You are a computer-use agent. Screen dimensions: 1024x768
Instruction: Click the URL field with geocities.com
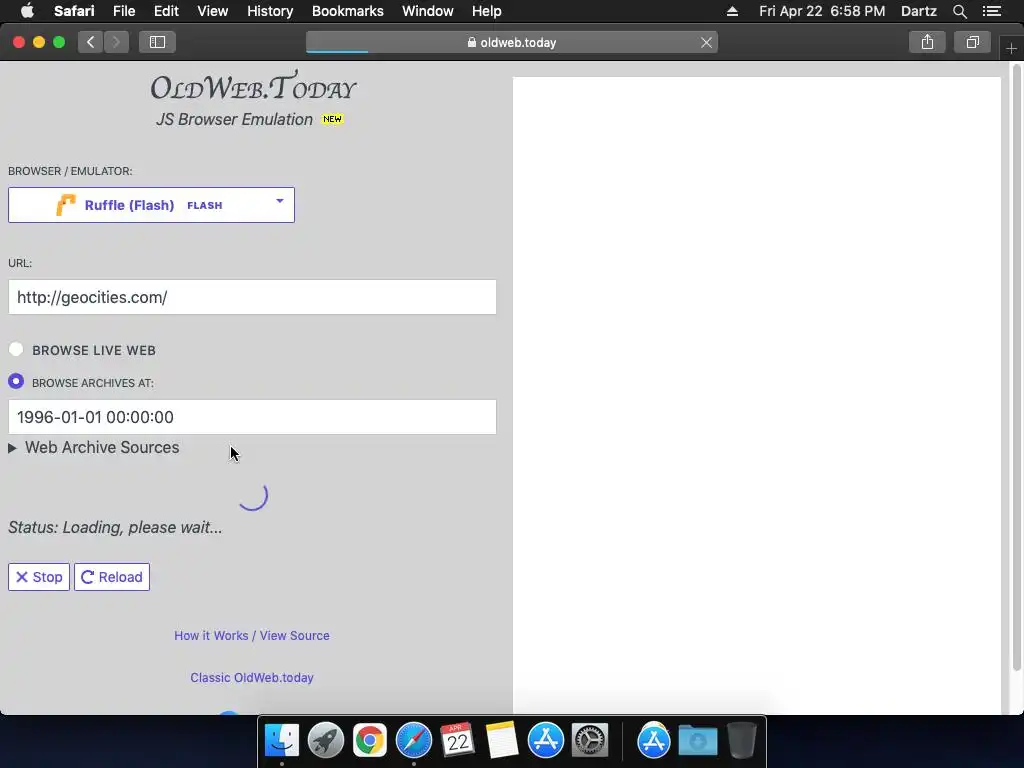252,297
